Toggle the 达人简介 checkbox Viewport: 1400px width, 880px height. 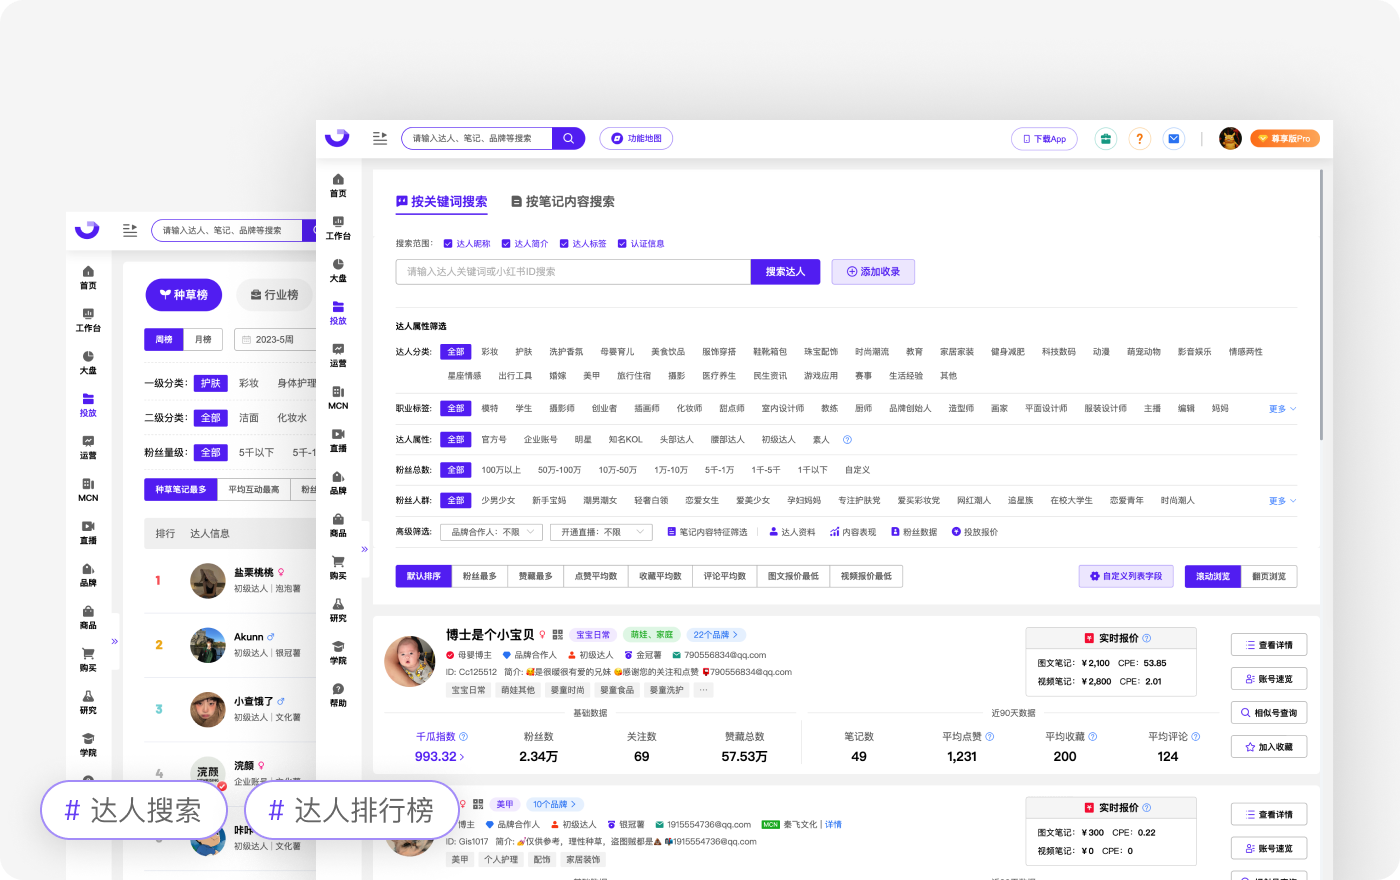click(506, 244)
